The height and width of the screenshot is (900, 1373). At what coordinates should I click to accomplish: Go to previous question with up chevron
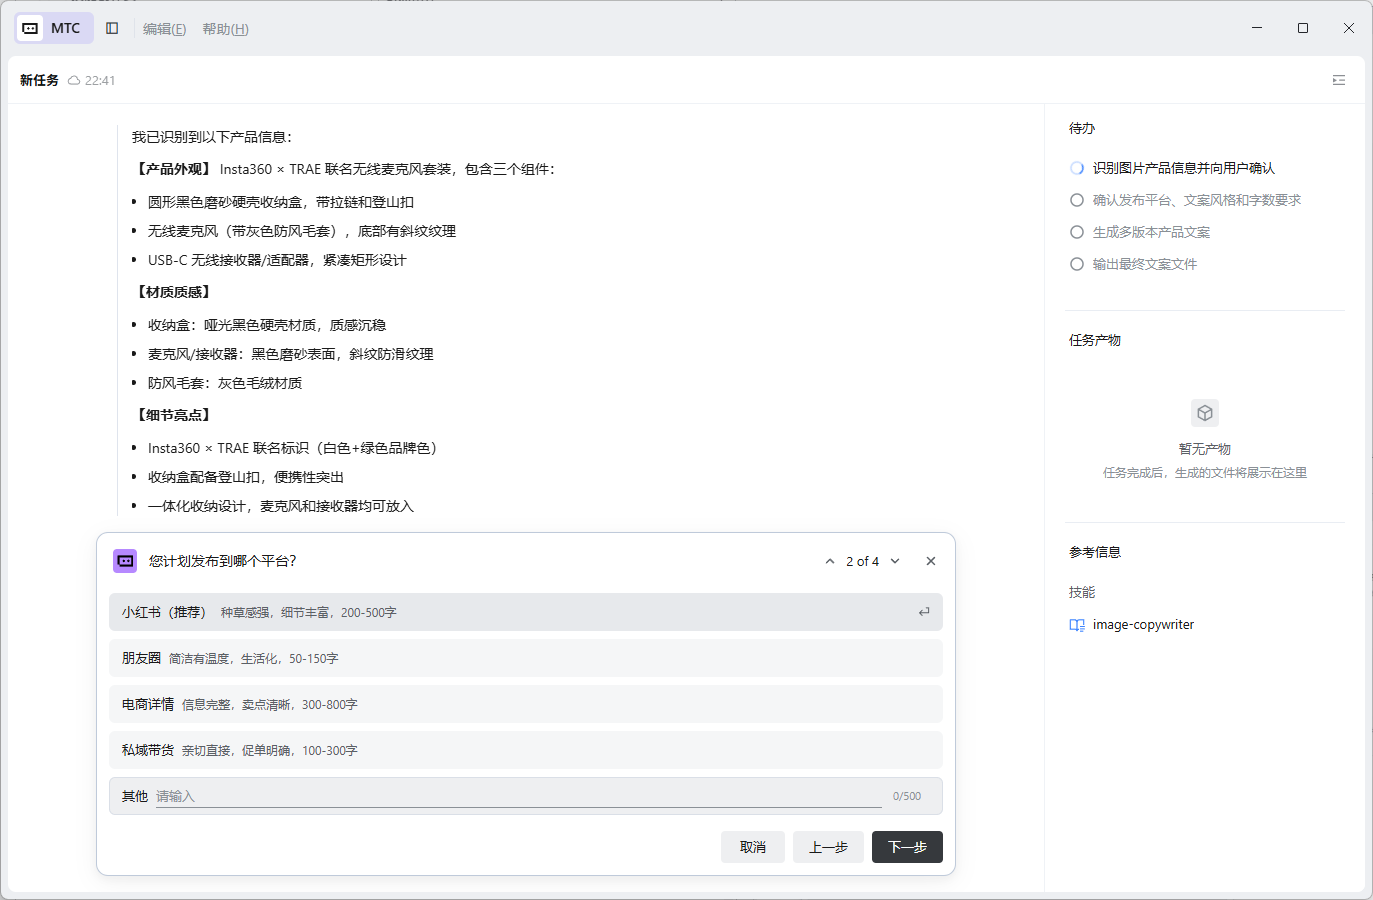[x=830, y=561]
